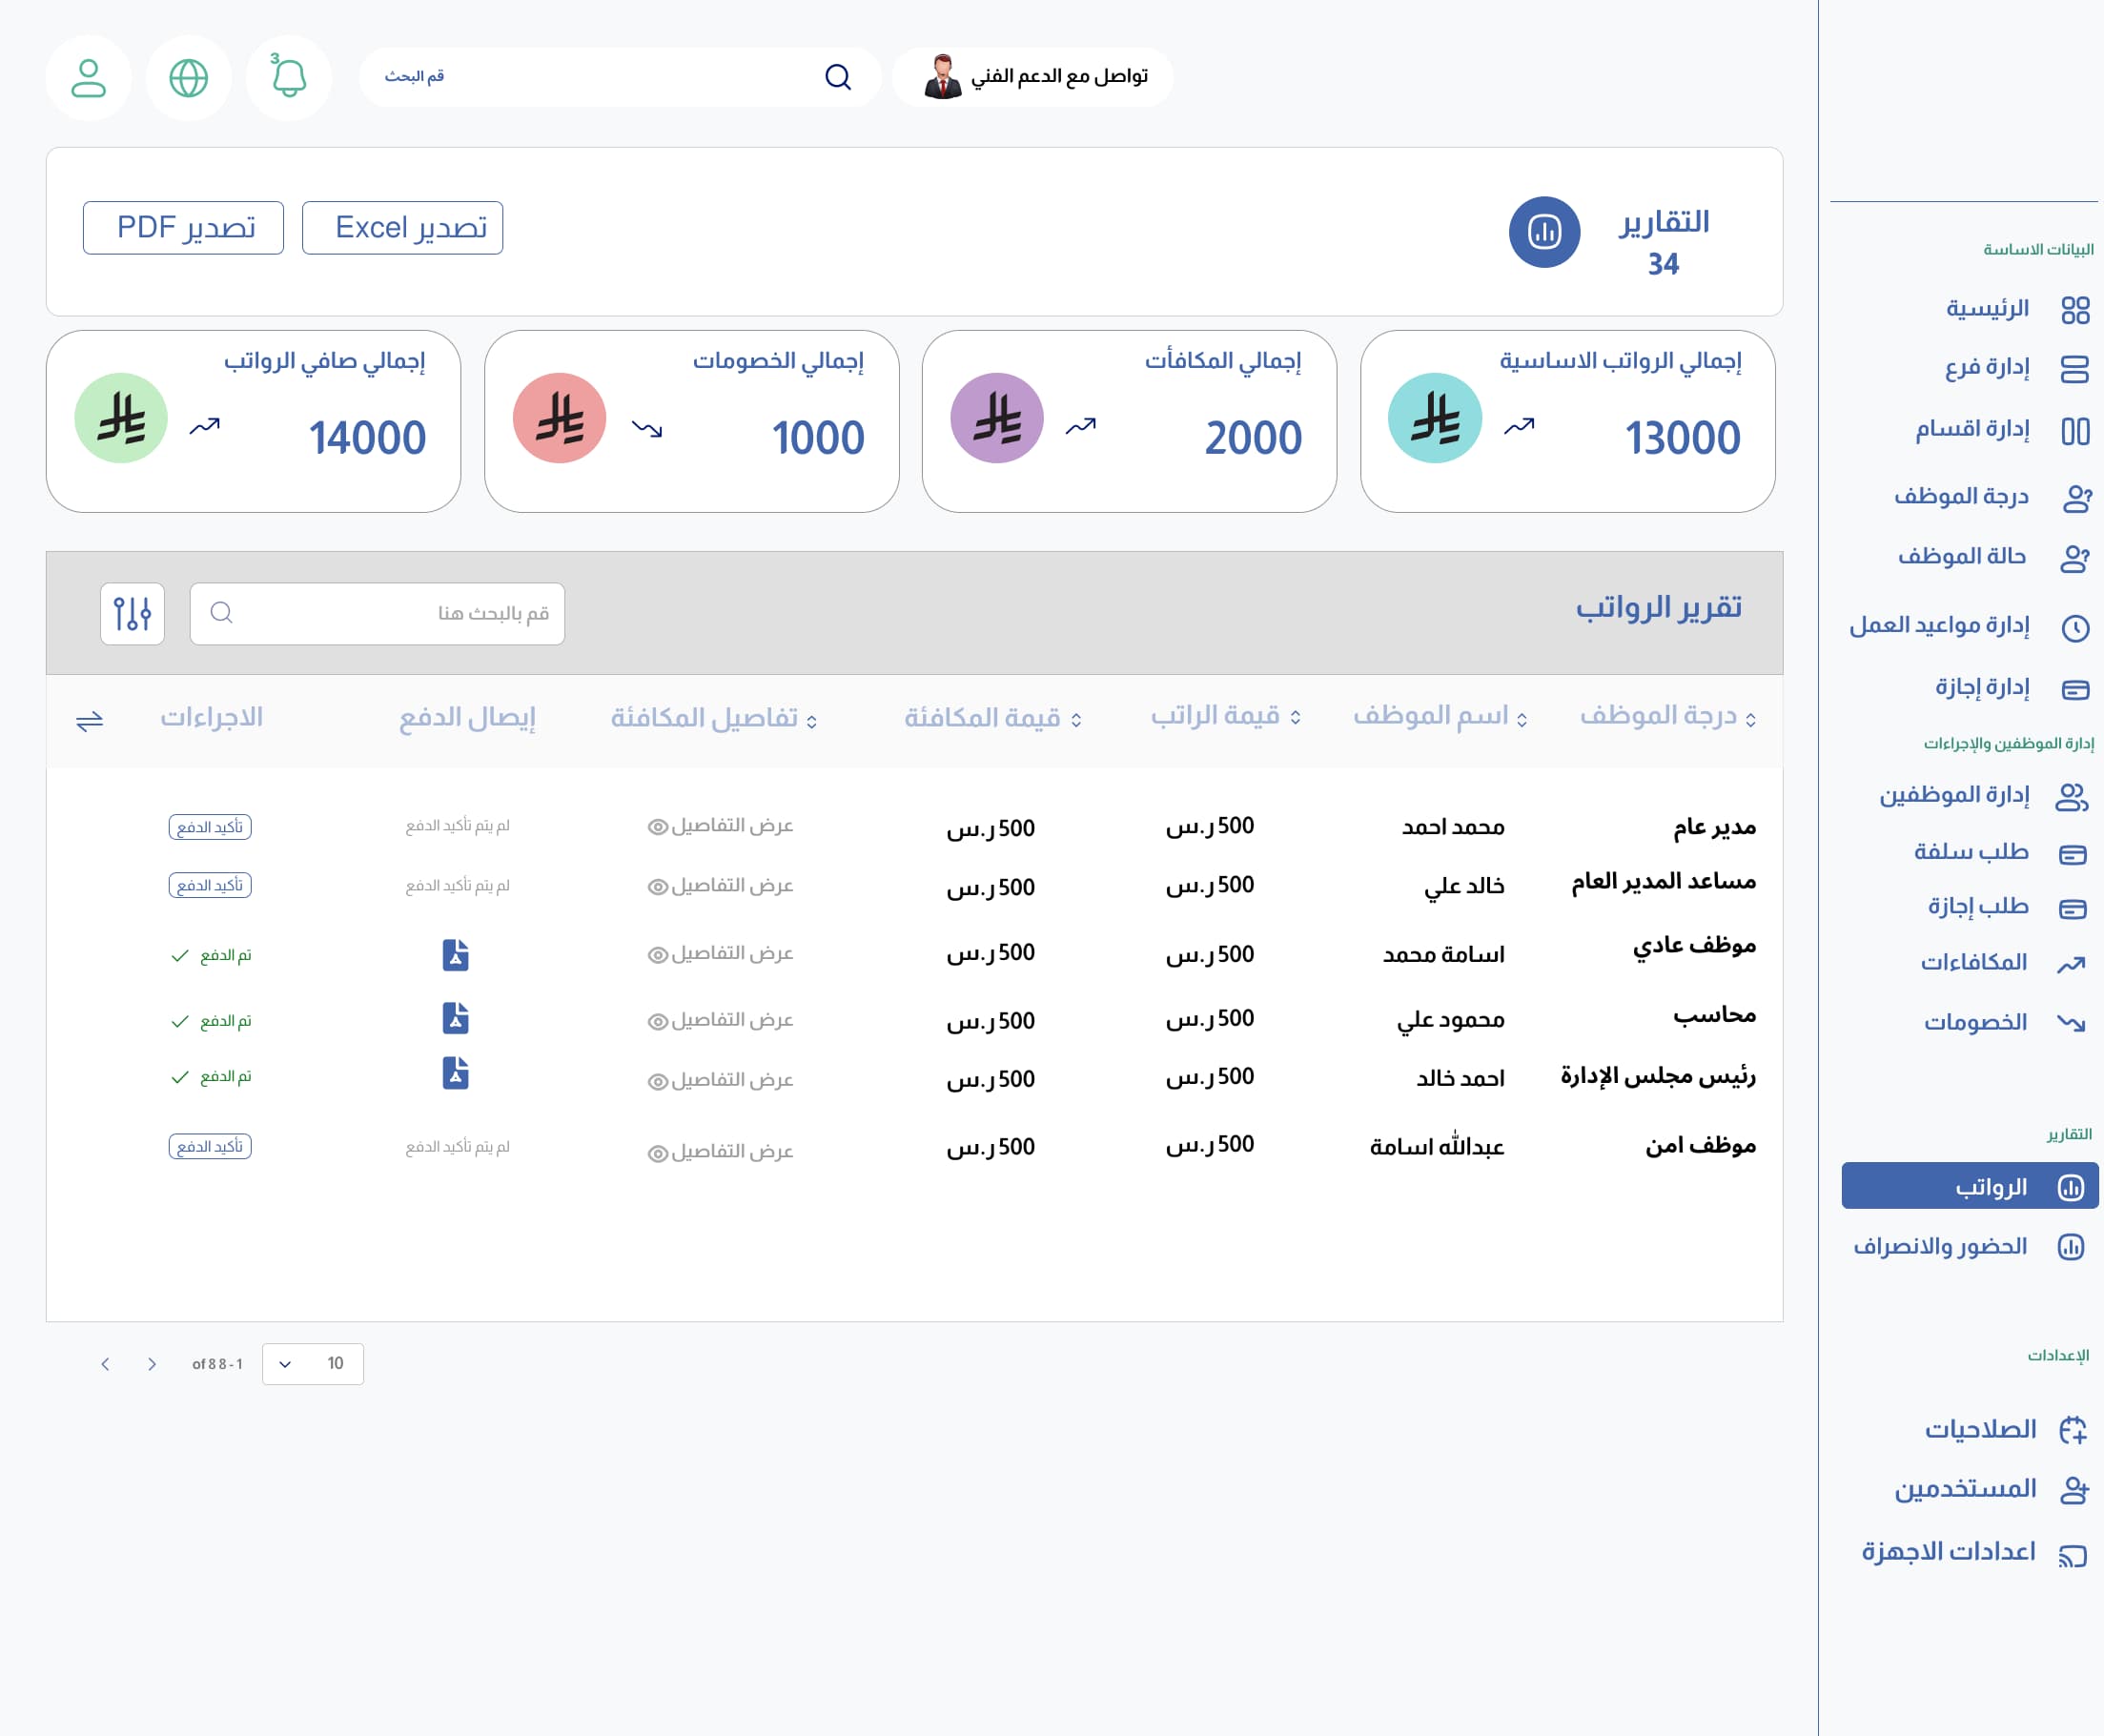The height and width of the screenshot is (1736, 2104).
Task: Click the column swap arrows icon
Action: click(90, 720)
